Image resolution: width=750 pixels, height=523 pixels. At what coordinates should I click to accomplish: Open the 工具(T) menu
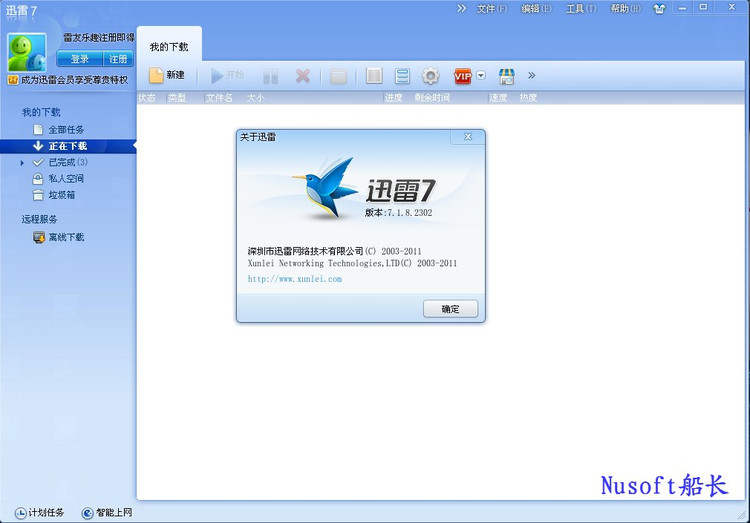coord(581,9)
